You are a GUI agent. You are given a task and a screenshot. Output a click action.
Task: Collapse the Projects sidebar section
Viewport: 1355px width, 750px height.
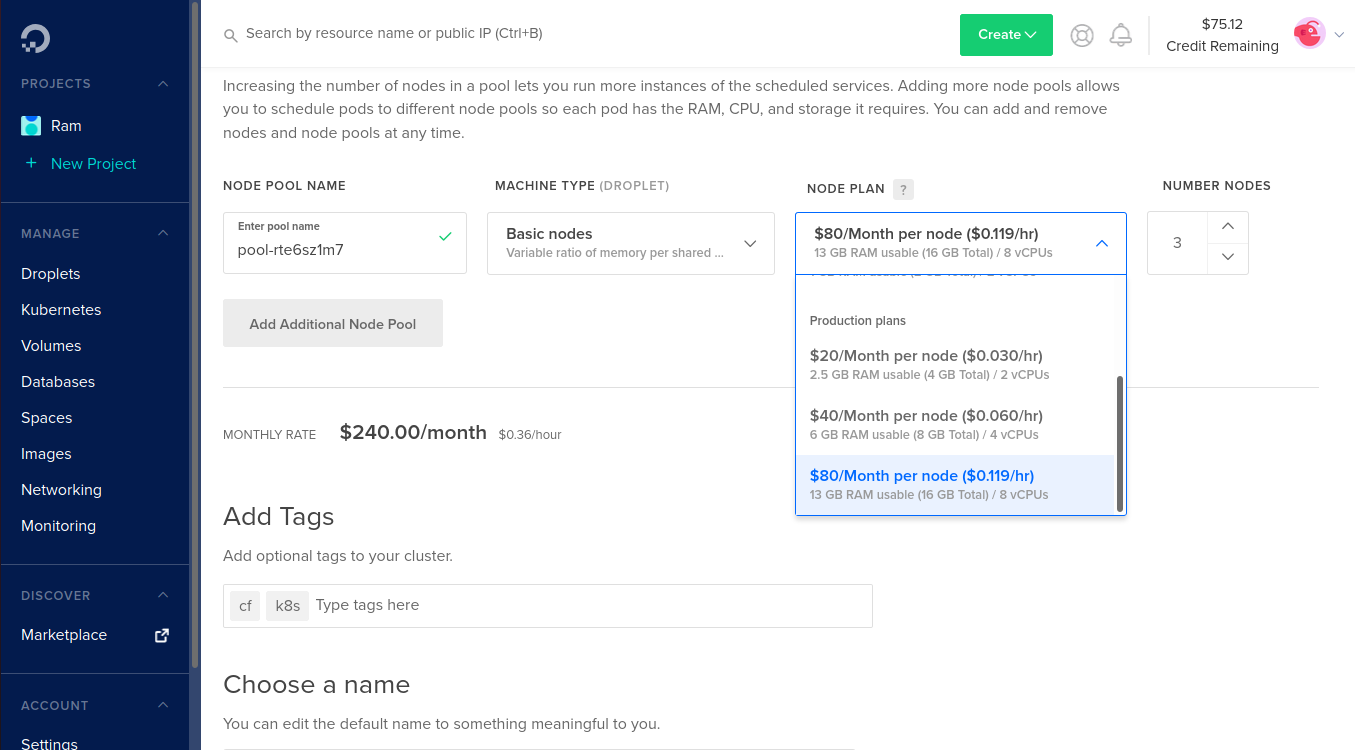(x=163, y=84)
